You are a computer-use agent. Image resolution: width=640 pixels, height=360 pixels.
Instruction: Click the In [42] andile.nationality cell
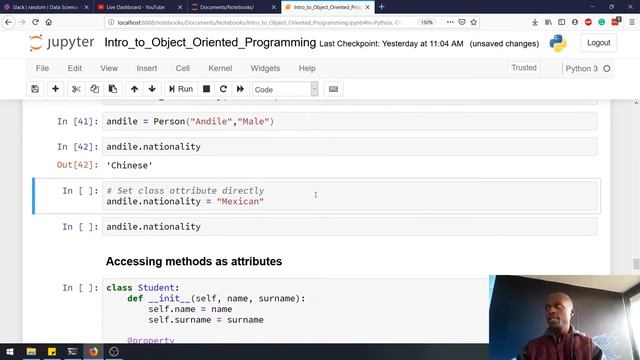click(x=350, y=147)
